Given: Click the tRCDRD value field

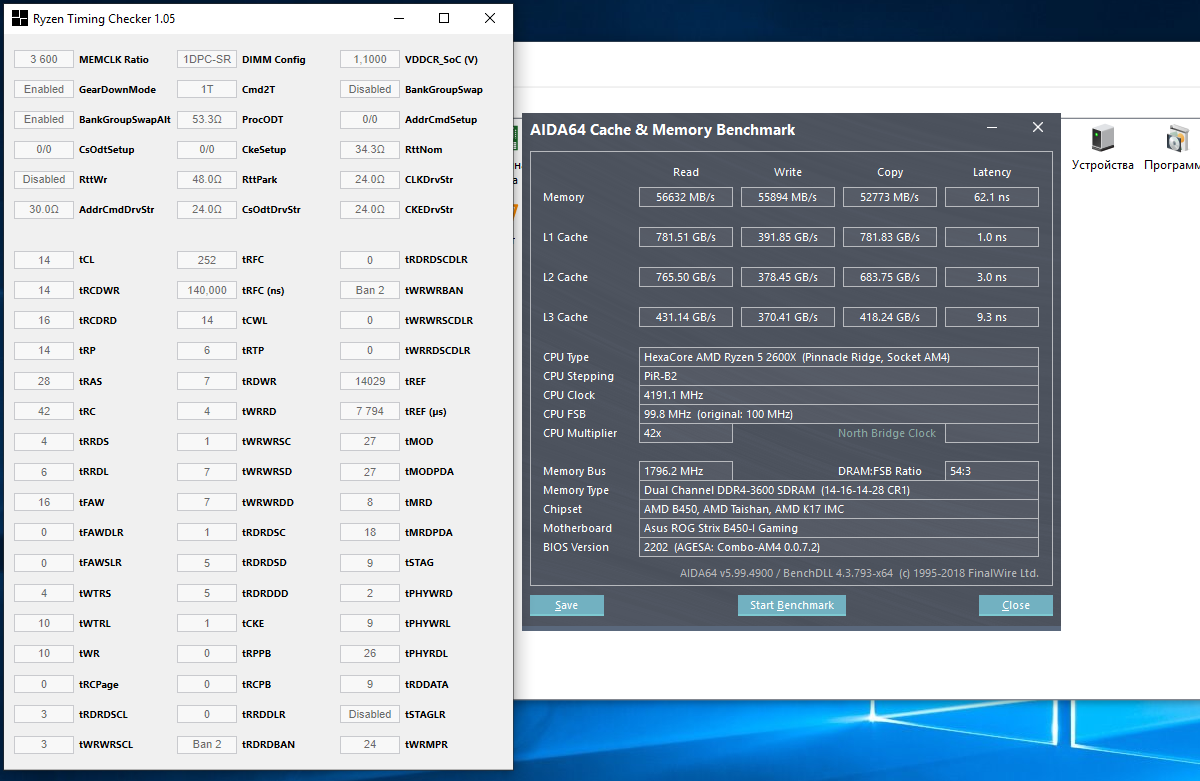Looking at the screenshot, I should pos(44,320).
